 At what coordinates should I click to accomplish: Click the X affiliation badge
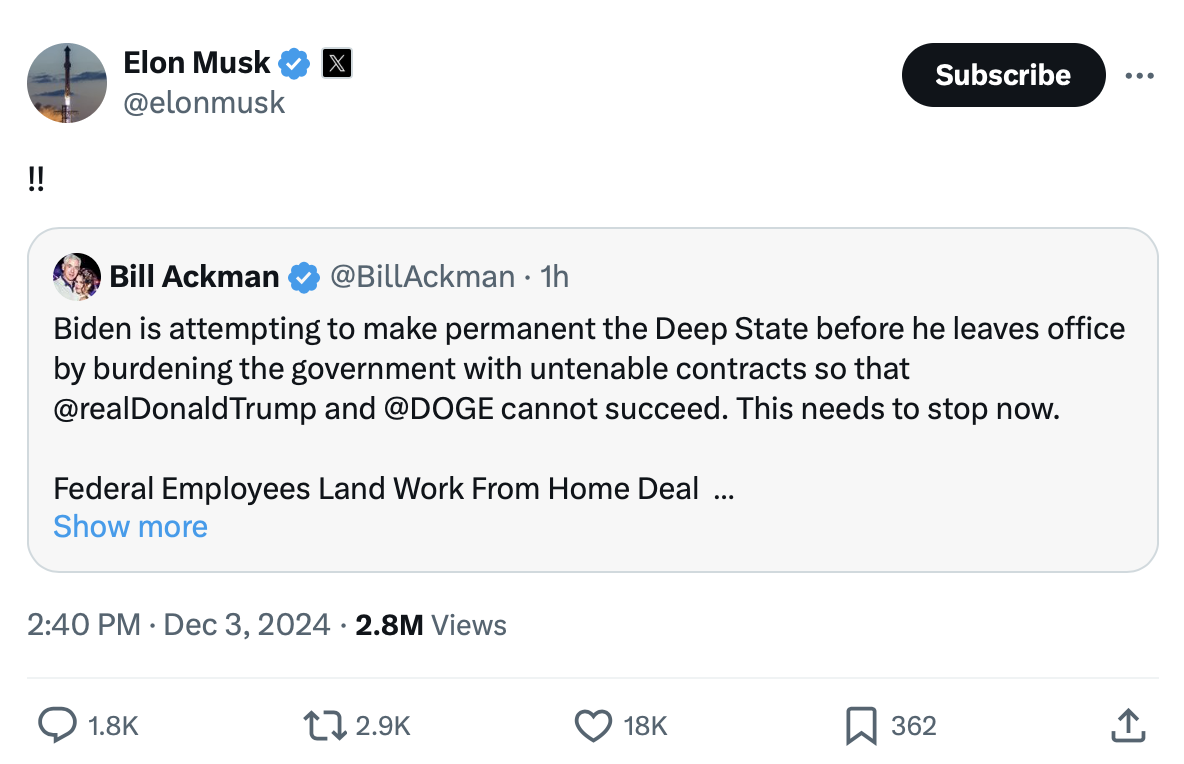pyautogui.click(x=338, y=64)
